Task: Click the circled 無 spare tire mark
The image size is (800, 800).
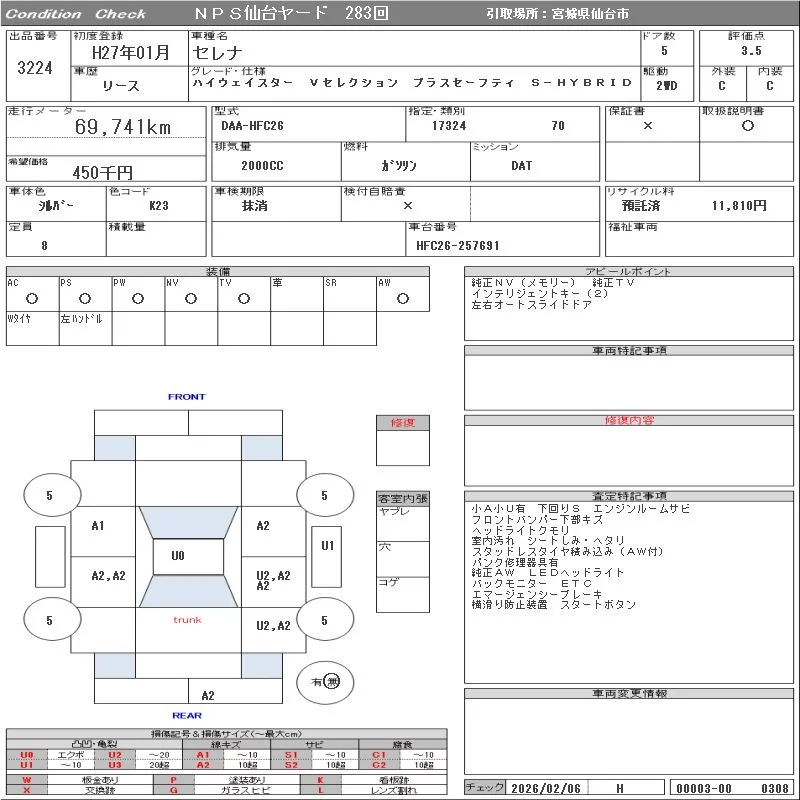Action: [x=332, y=682]
